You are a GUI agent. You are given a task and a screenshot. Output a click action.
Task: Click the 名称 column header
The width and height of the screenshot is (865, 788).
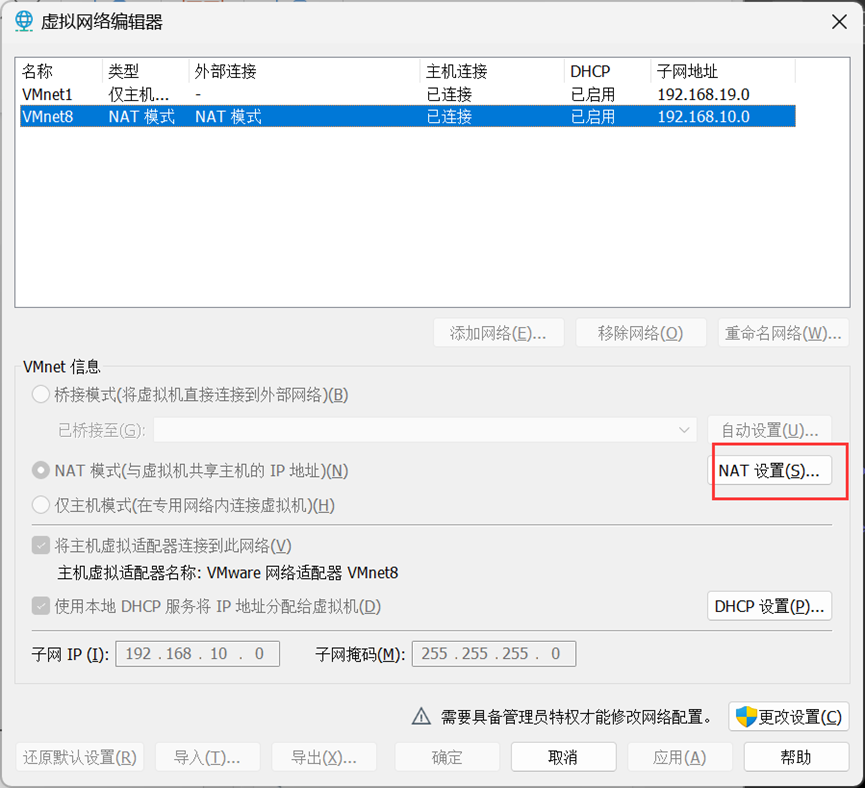[61, 71]
